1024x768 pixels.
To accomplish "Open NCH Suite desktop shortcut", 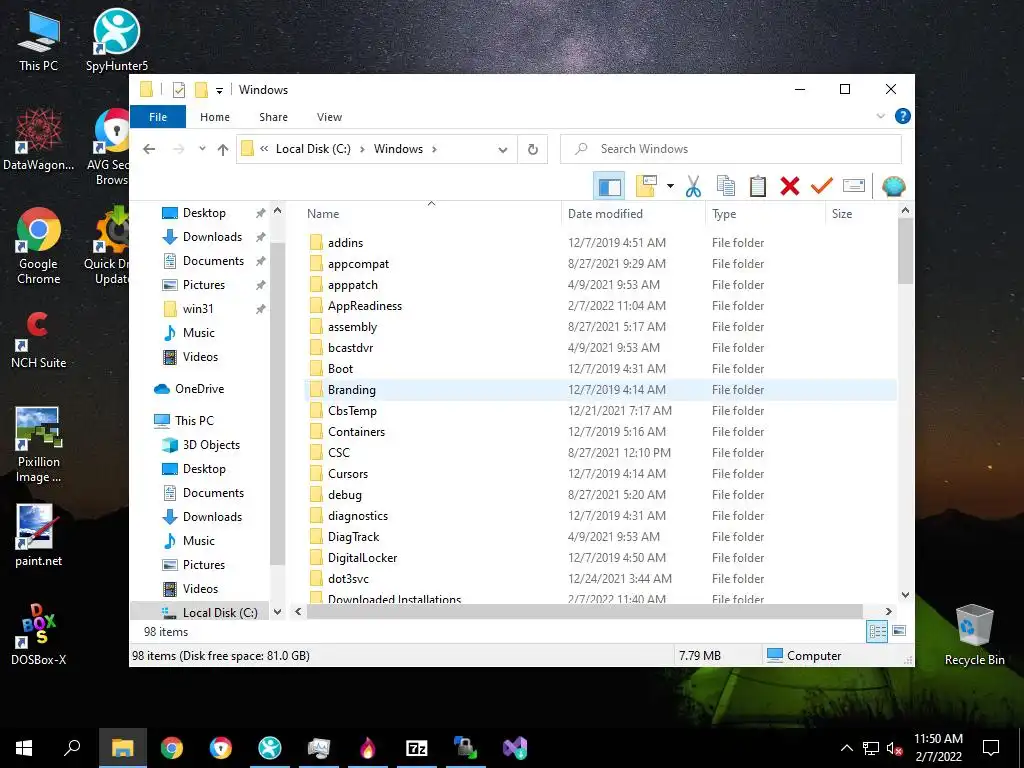I will (x=39, y=340).
